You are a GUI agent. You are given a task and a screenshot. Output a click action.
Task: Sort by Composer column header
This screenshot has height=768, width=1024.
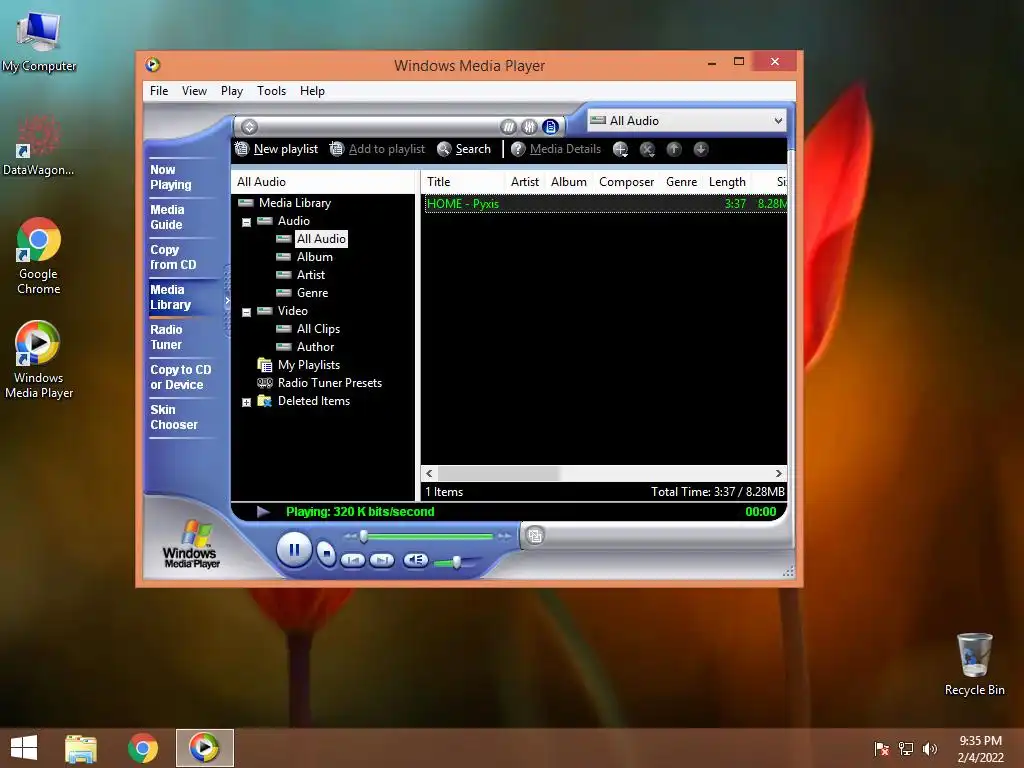point(626,182)
